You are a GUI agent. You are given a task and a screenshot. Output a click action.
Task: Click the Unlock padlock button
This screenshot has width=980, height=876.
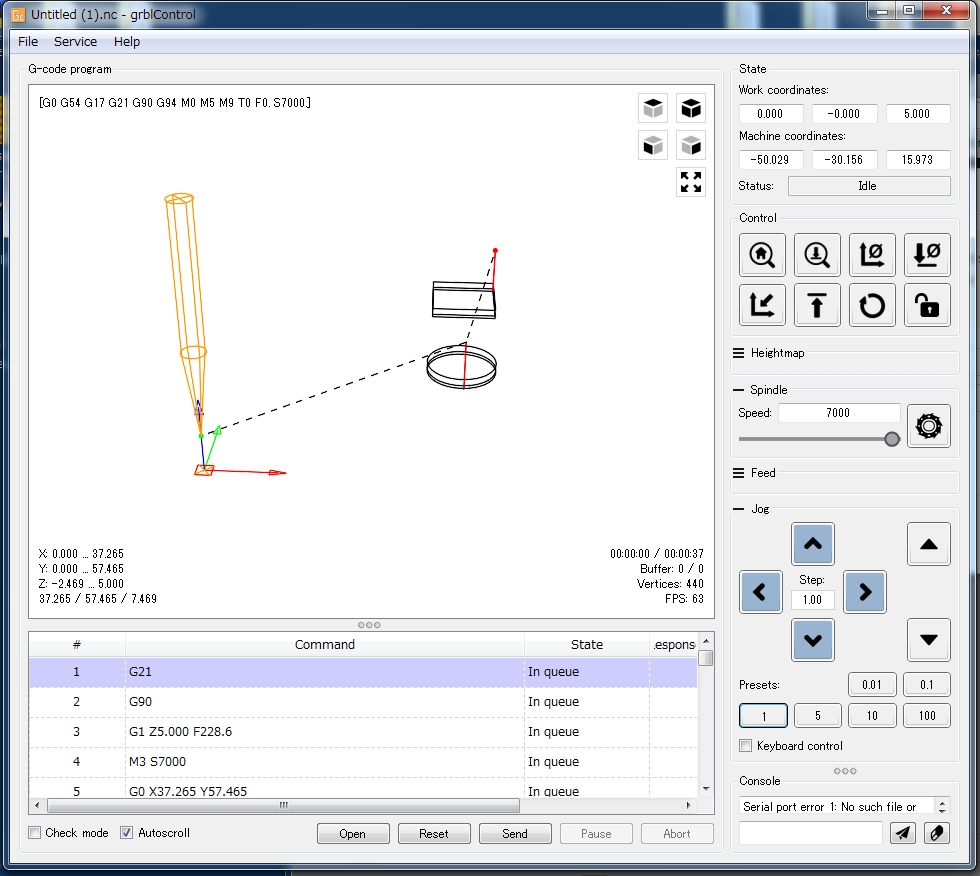[x=927, y=305]
